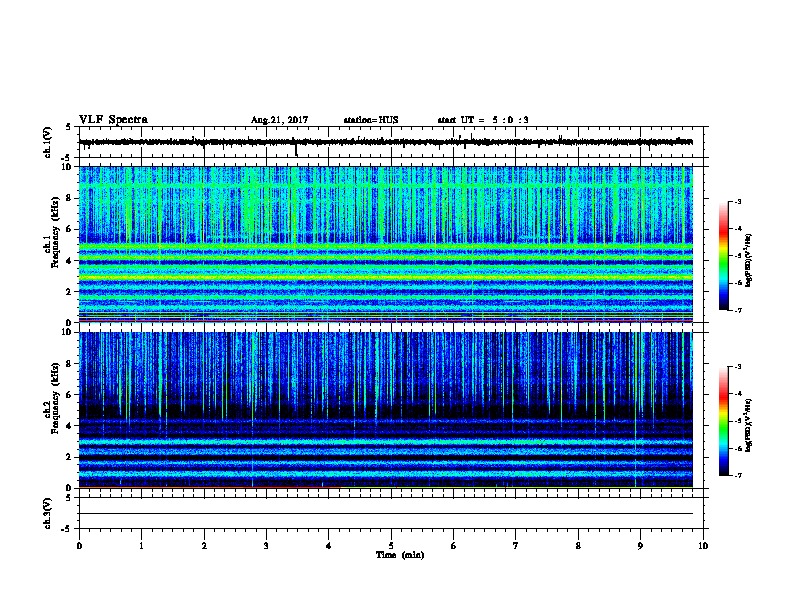Image resolution: width=792 pixels, height=612 pixels.
Task: Click the ch.2 color scale bar
Action: pos(723,421)
